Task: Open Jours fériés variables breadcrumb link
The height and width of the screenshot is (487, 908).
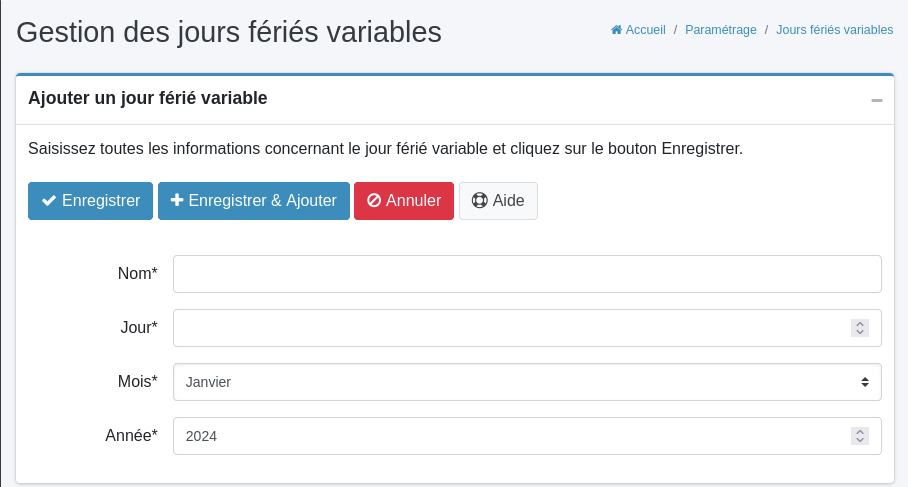Action: (835, 30)
